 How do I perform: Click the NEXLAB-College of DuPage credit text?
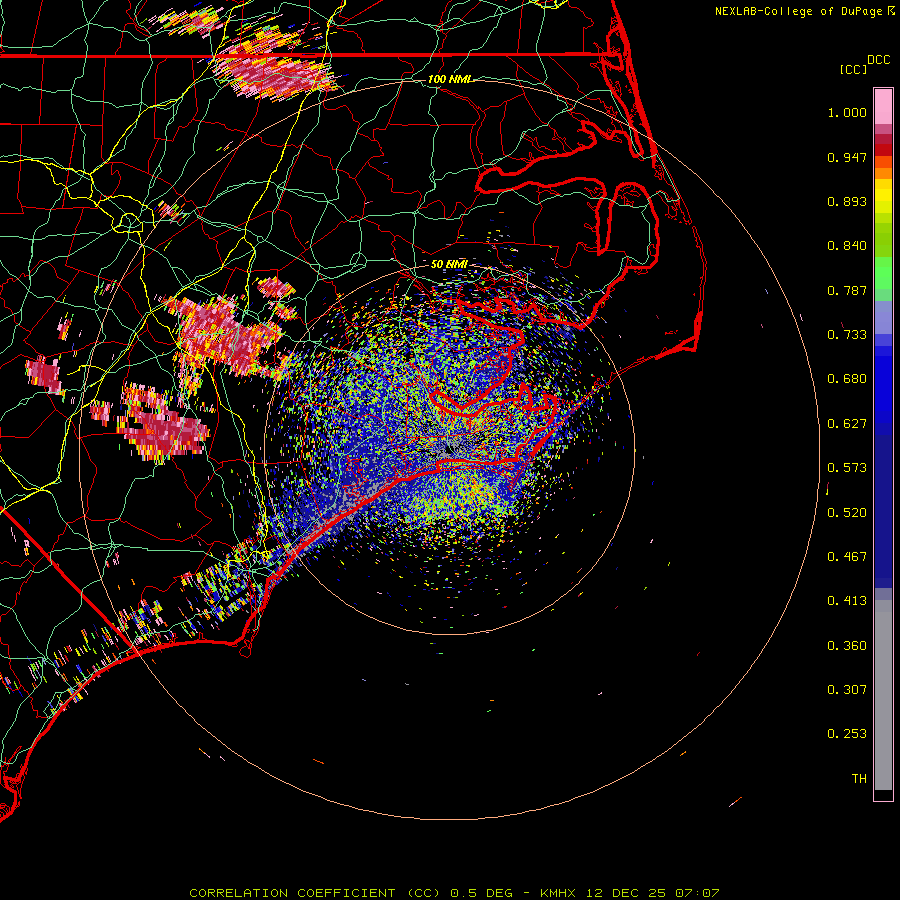pos(798,11)
